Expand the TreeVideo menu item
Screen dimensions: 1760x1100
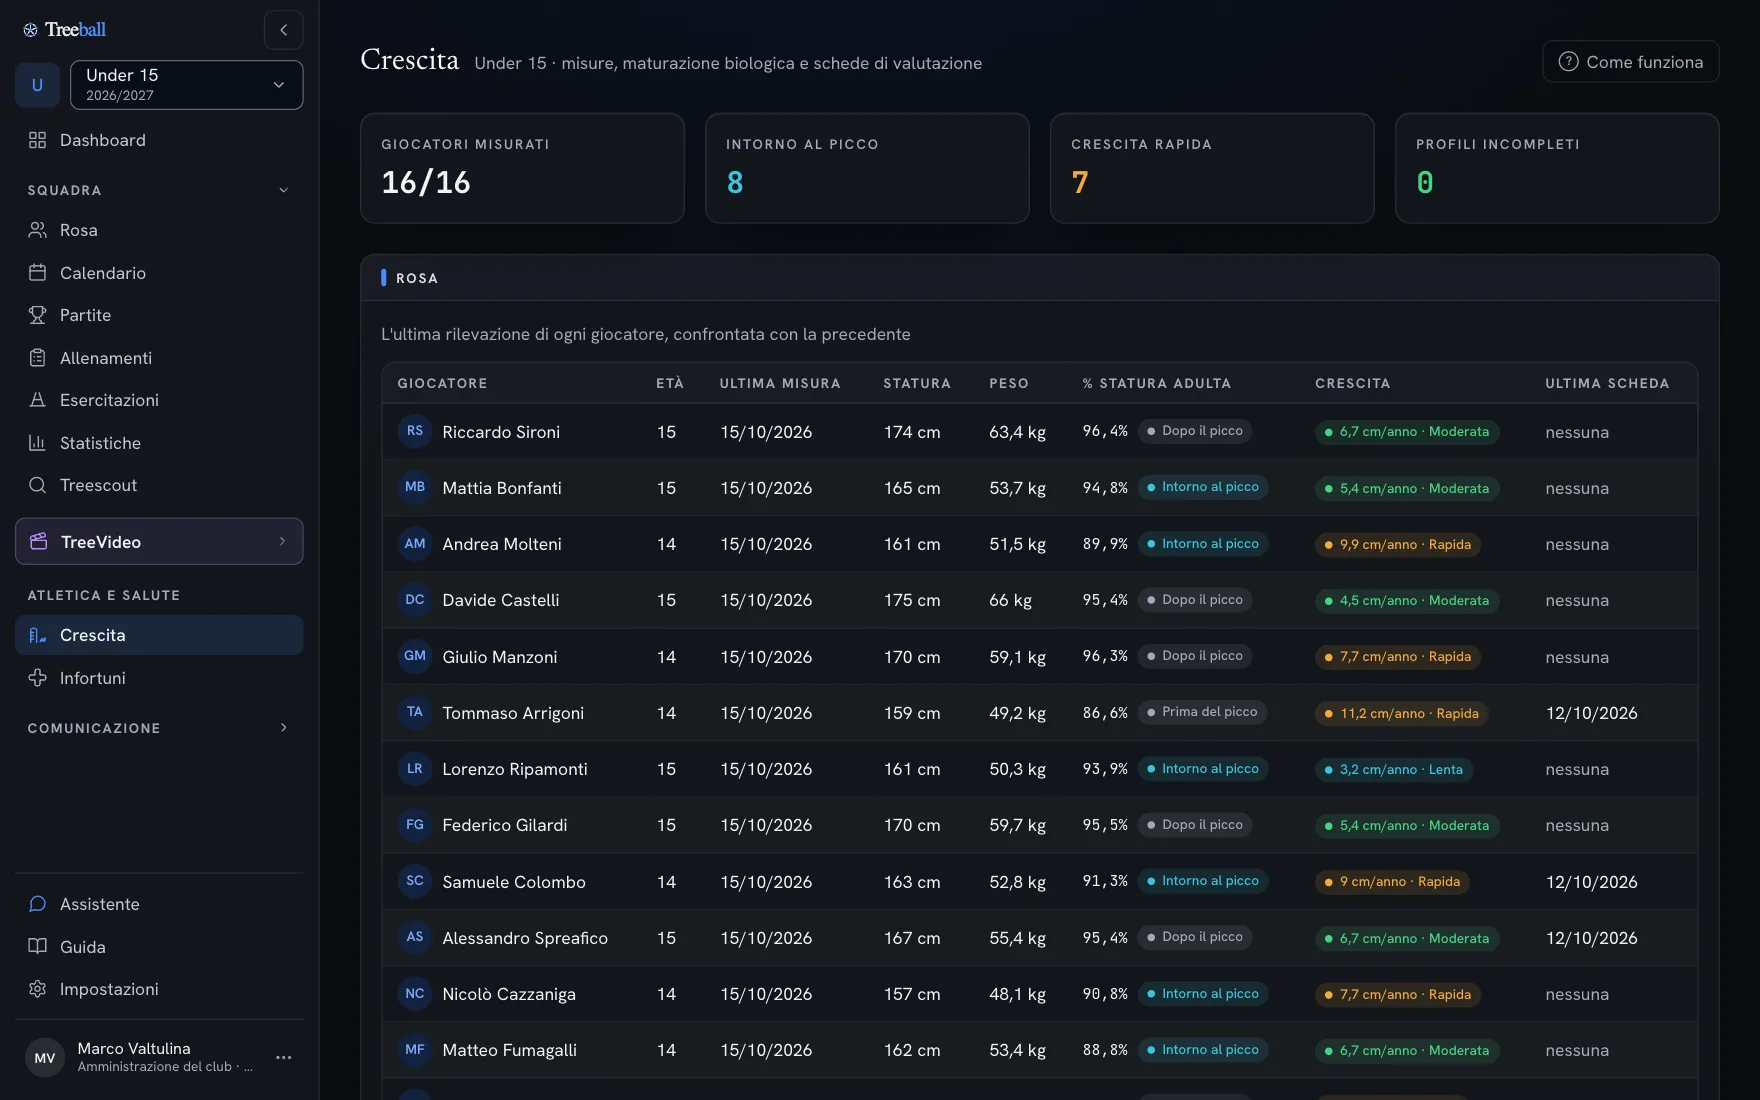tap(159, 542)
